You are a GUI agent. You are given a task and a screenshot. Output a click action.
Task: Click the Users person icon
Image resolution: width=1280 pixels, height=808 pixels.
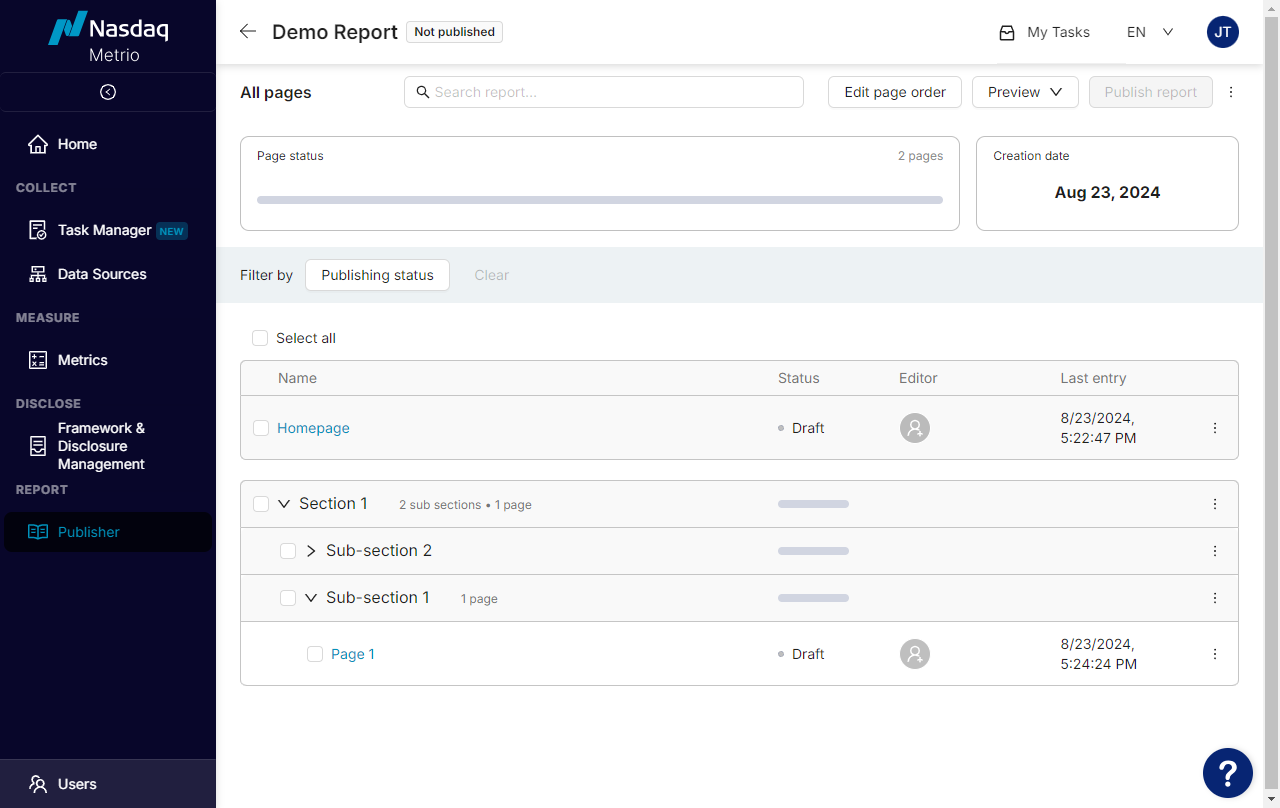pos(38,784)
